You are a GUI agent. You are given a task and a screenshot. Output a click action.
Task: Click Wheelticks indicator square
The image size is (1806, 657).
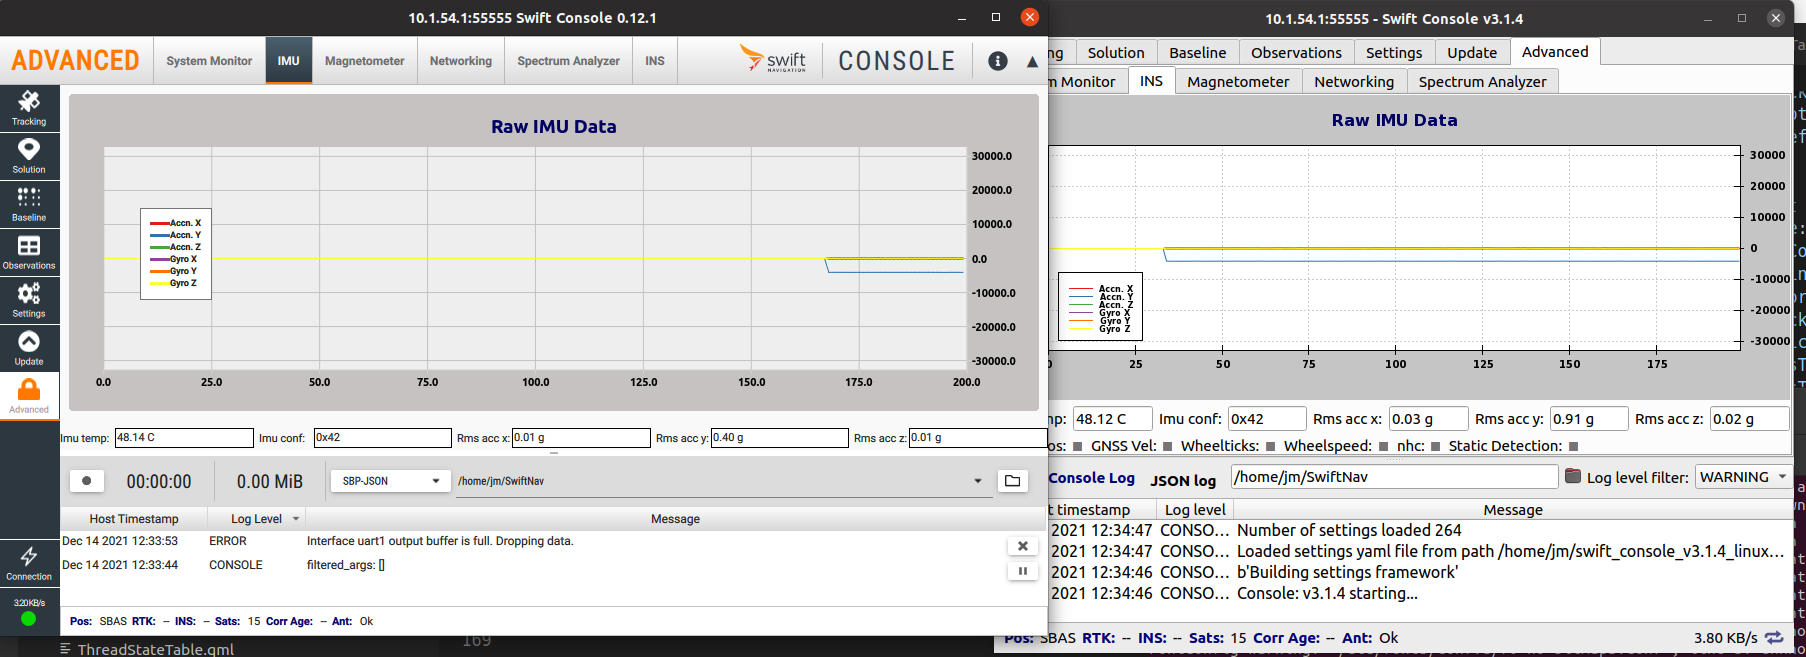tap(1270, 446)
